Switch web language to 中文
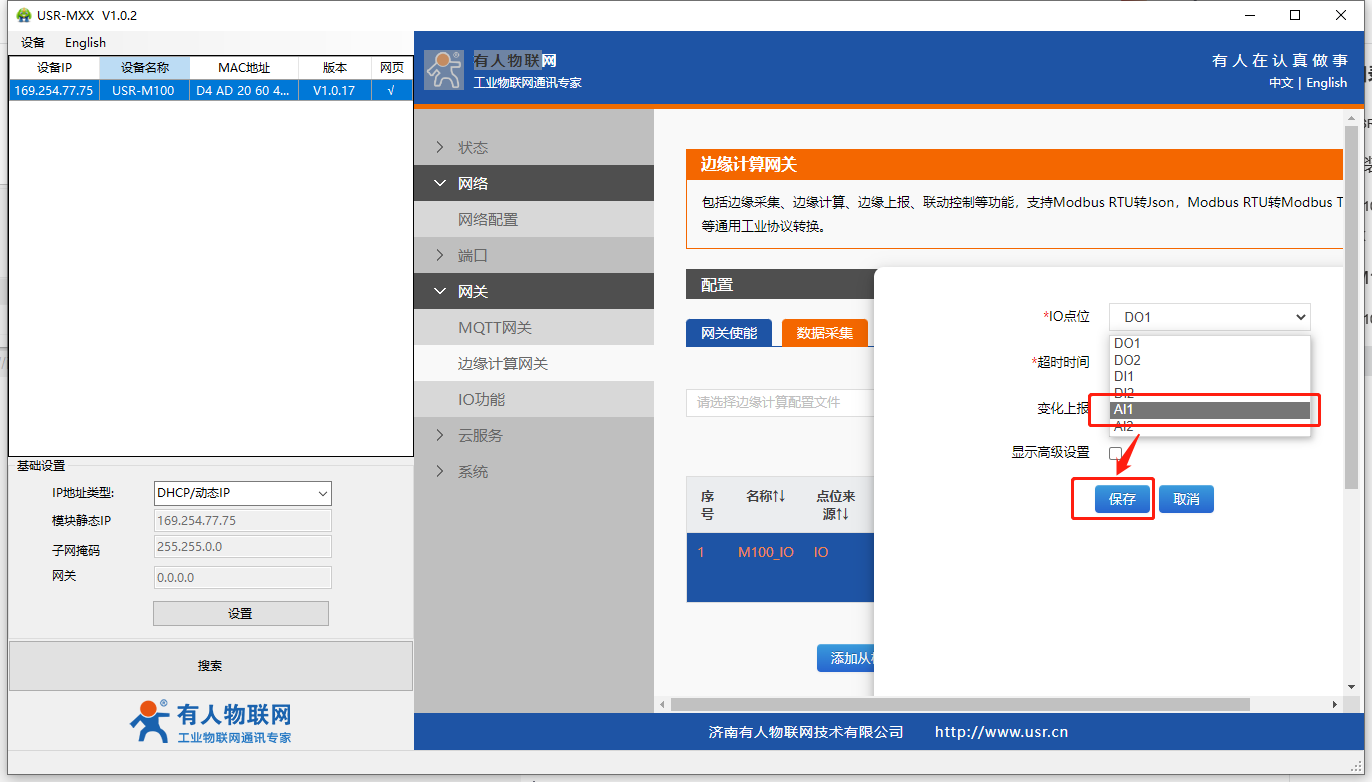Screen dimensions: 1372x782 point(1281,83)
